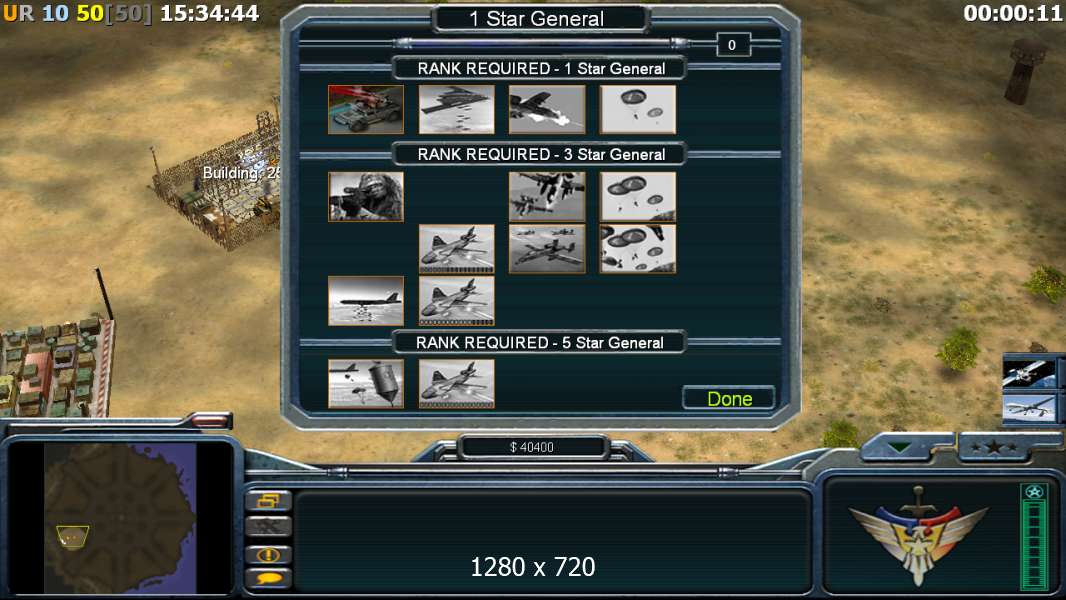The width and height of the screenshot is (1066, 600).
Task: Click the minimap radar view
Action: tap(120, 518)
